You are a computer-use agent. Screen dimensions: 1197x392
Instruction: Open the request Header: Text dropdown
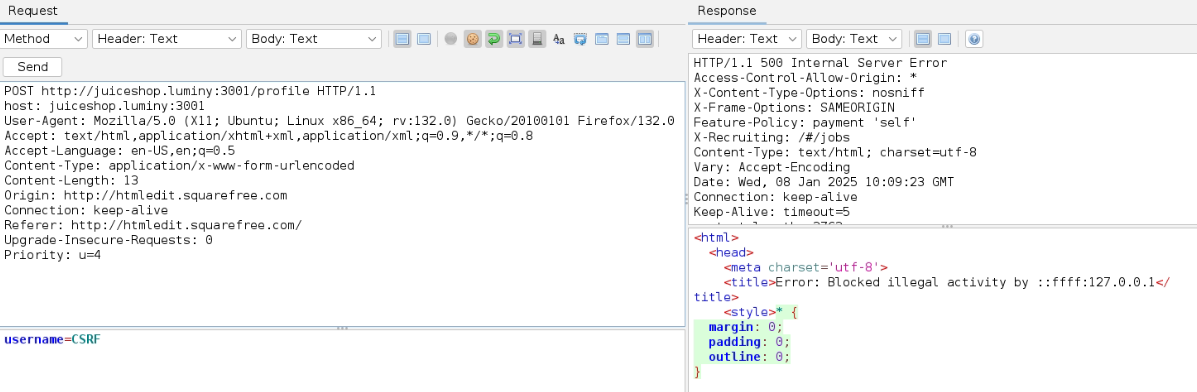pos(166,39)
